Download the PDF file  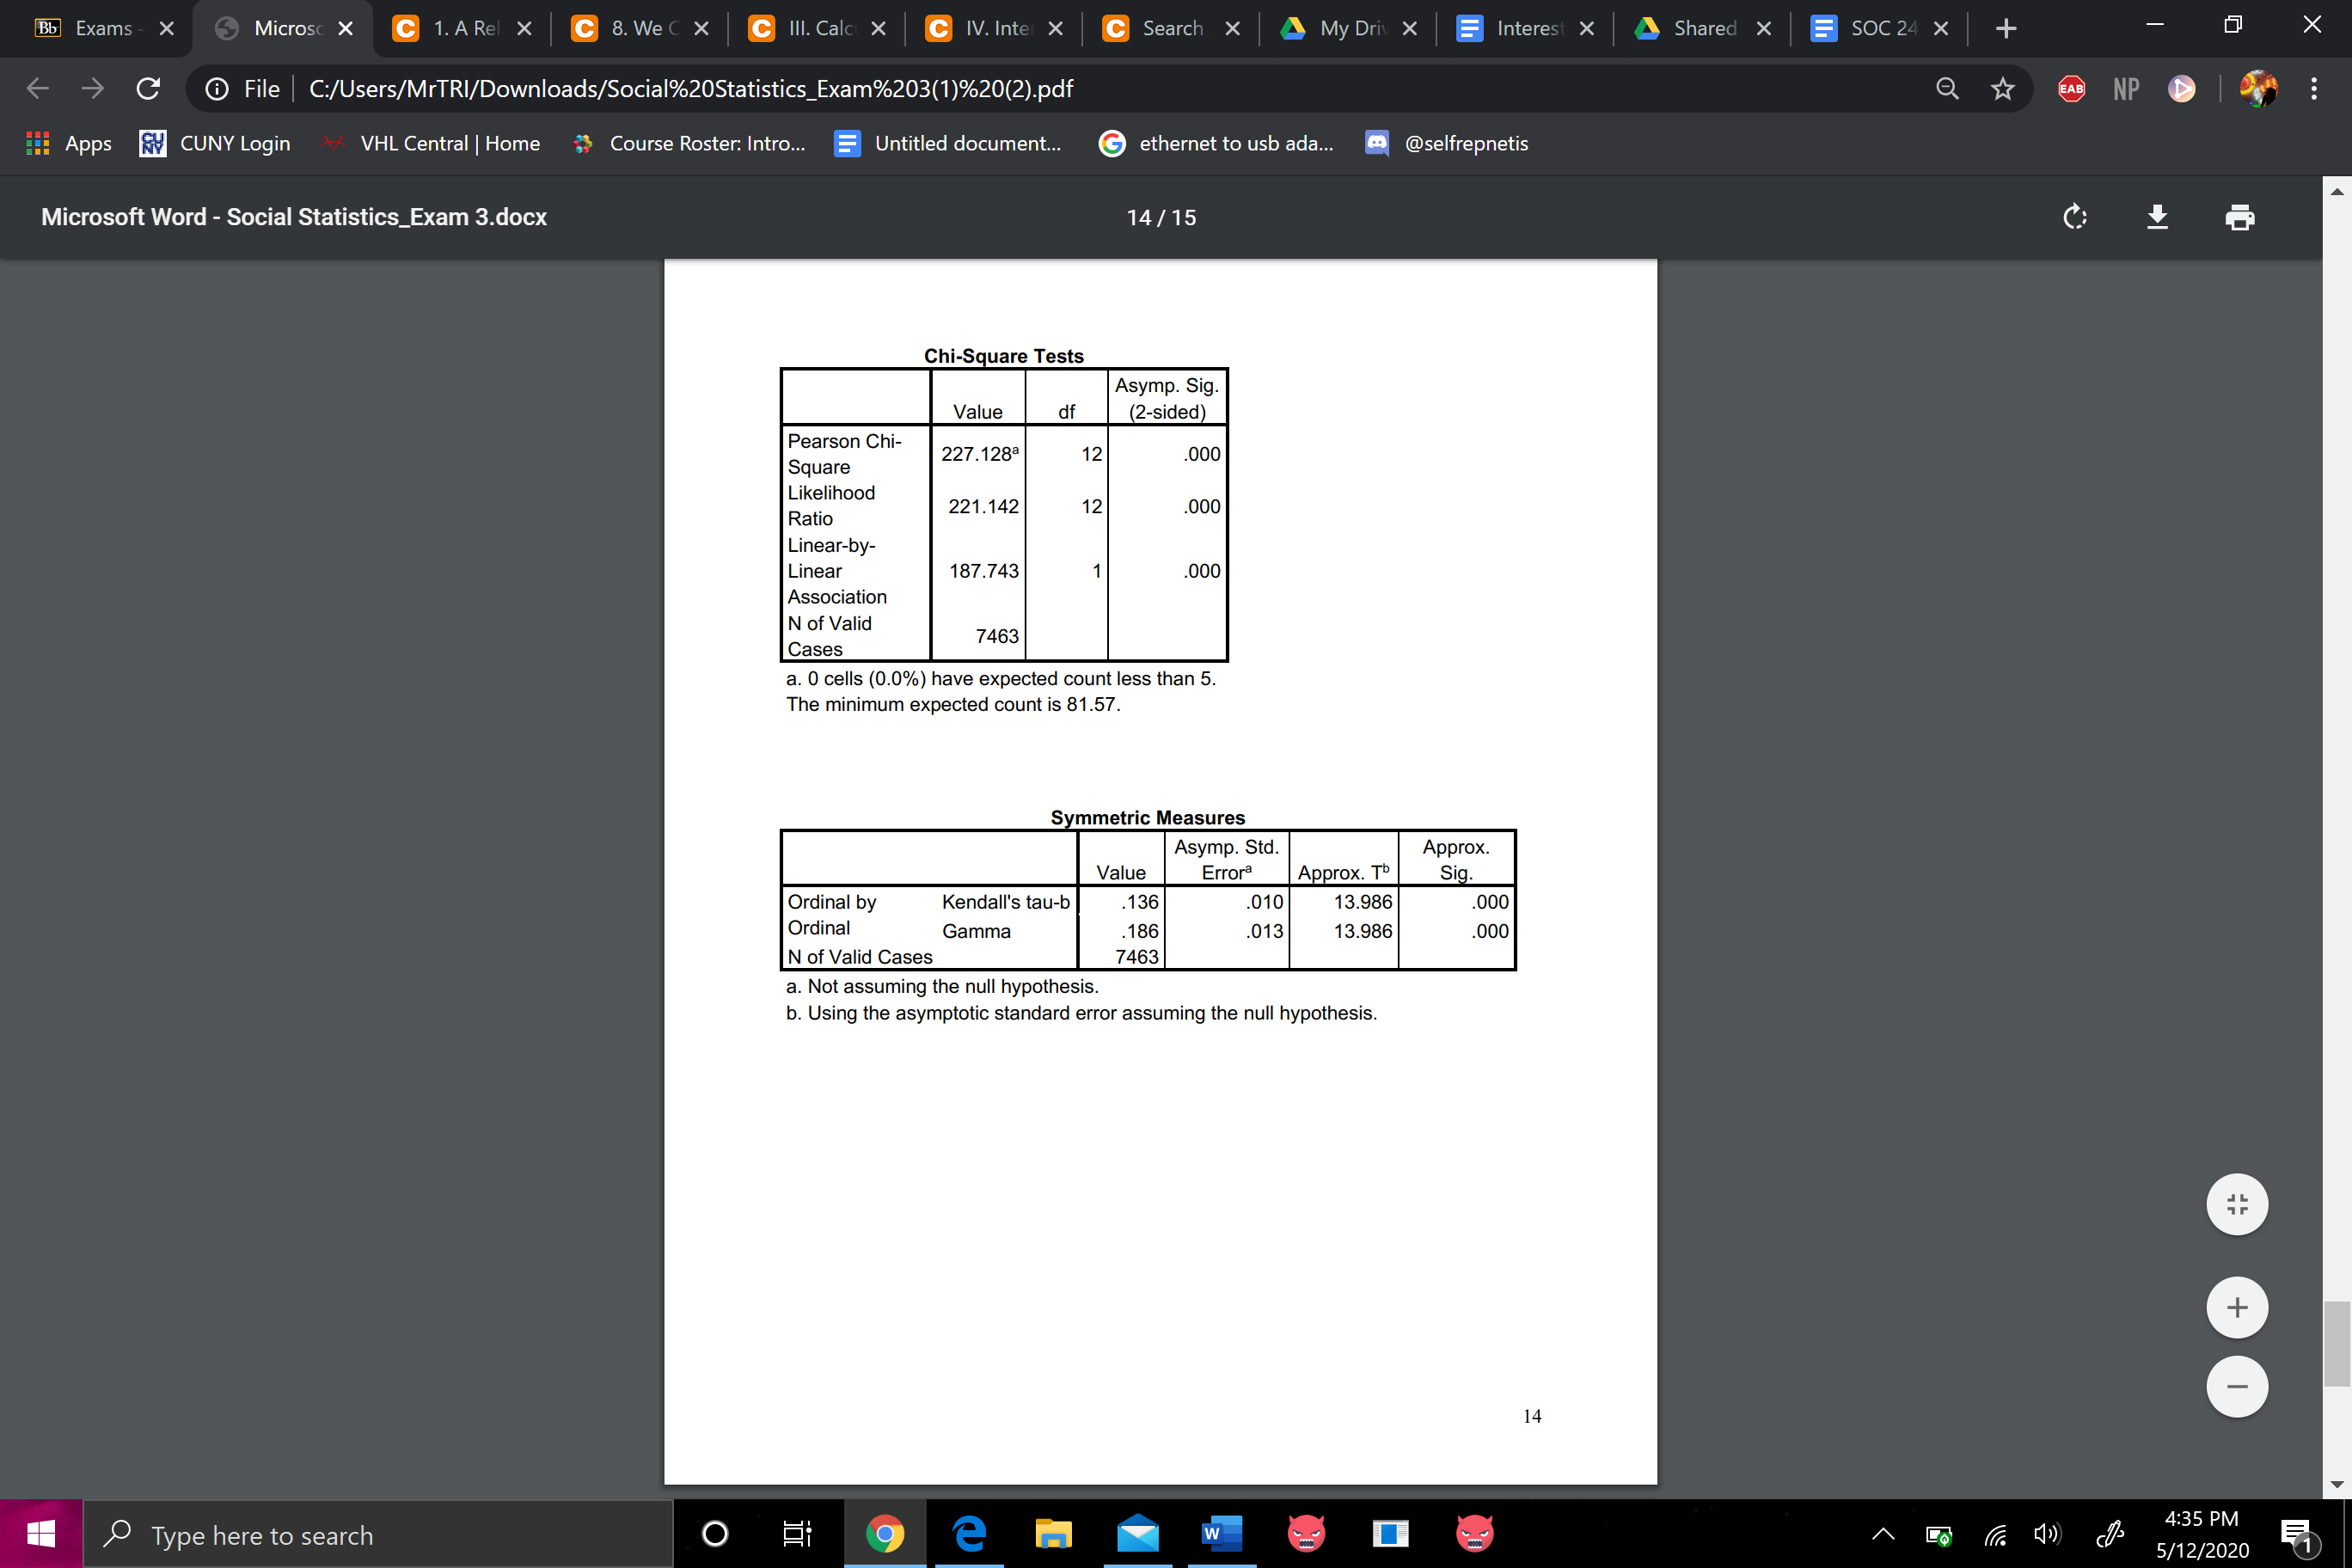click(x=2157, y=217)
